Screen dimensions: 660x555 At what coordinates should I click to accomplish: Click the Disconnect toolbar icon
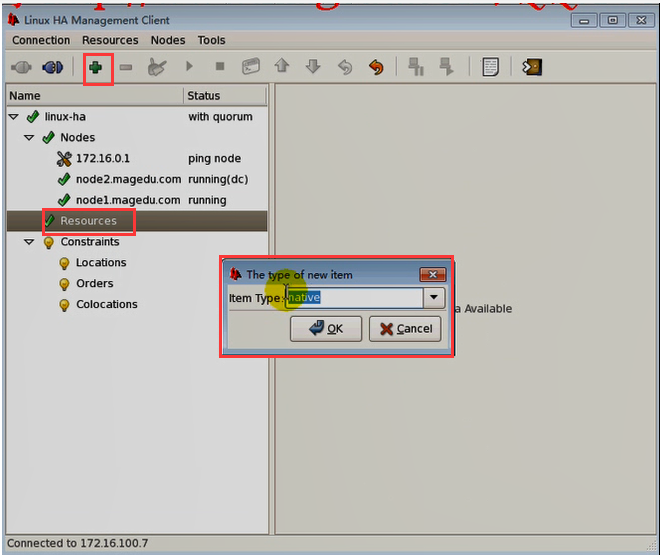click(x=53, y=67)
